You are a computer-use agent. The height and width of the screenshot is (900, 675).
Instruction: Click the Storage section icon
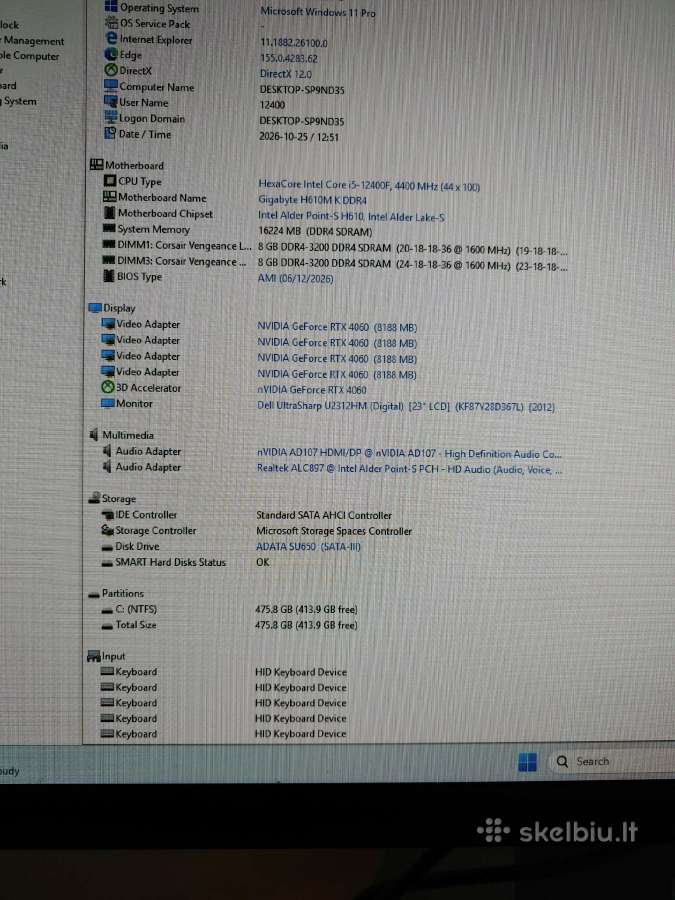[x=94, y=498]
